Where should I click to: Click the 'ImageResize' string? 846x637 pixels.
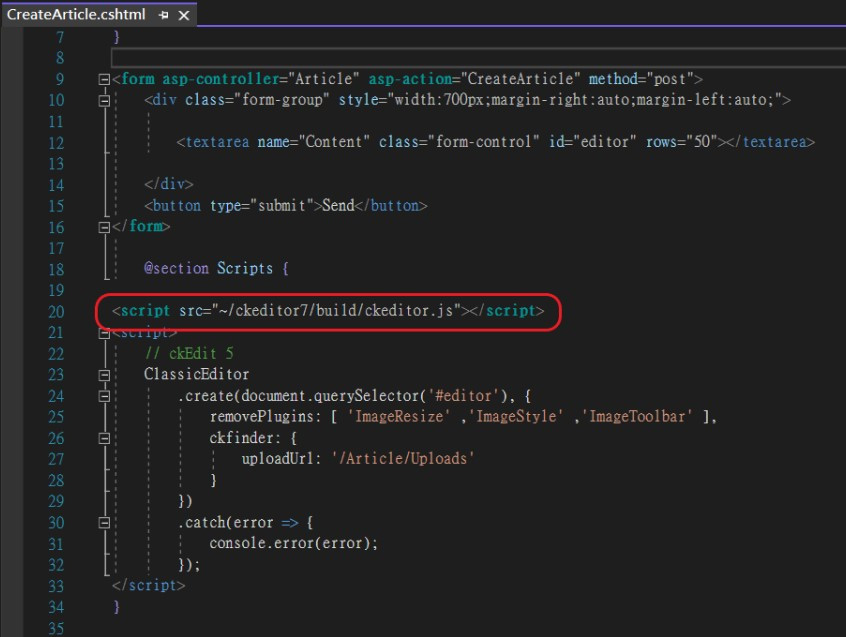pos(399,416)
